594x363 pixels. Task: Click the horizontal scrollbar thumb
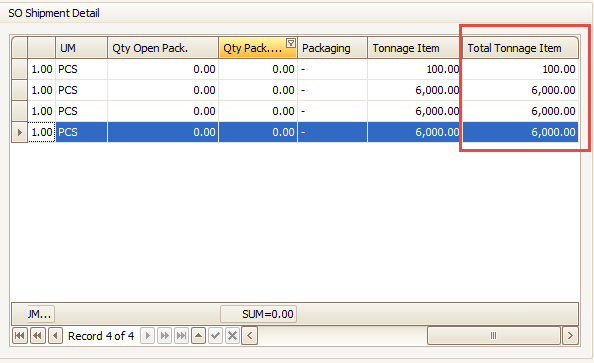click(x=493, y=336)
